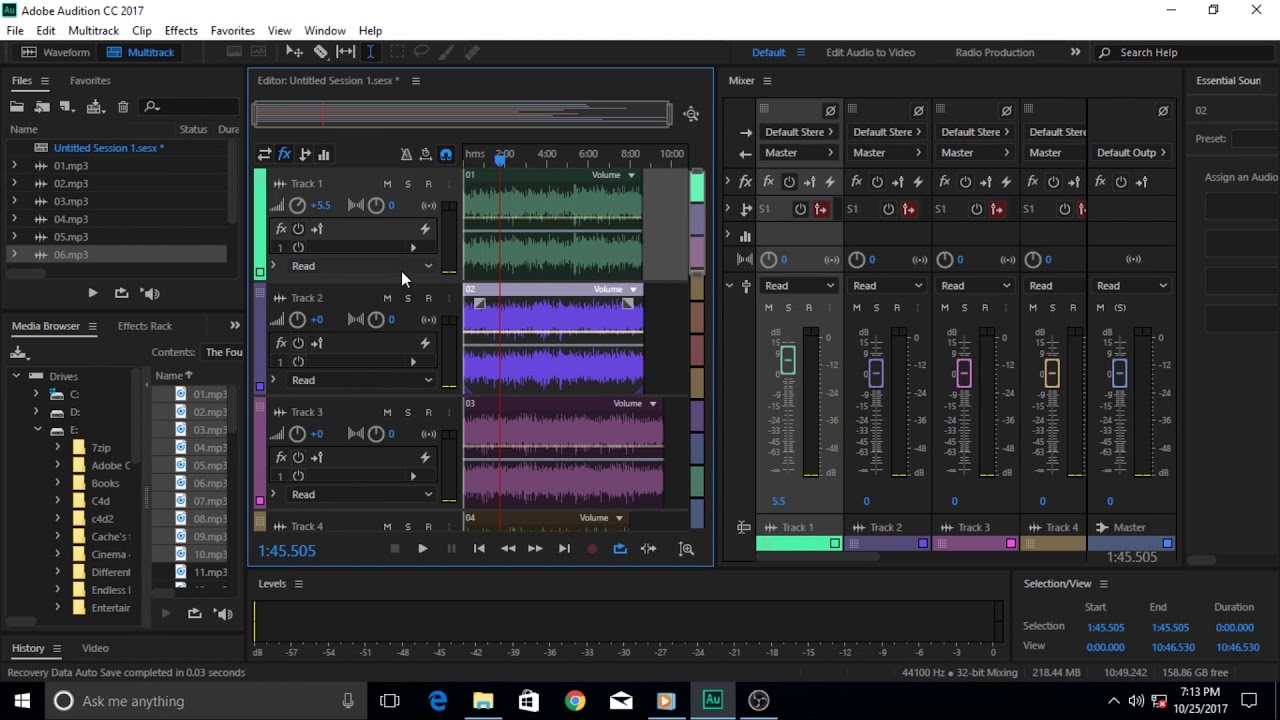The height and width of the screenshot is (720, 1280).
Task: Toggle Auto-Play speaker icon in Files panel
Action: (x=150, y=293)
